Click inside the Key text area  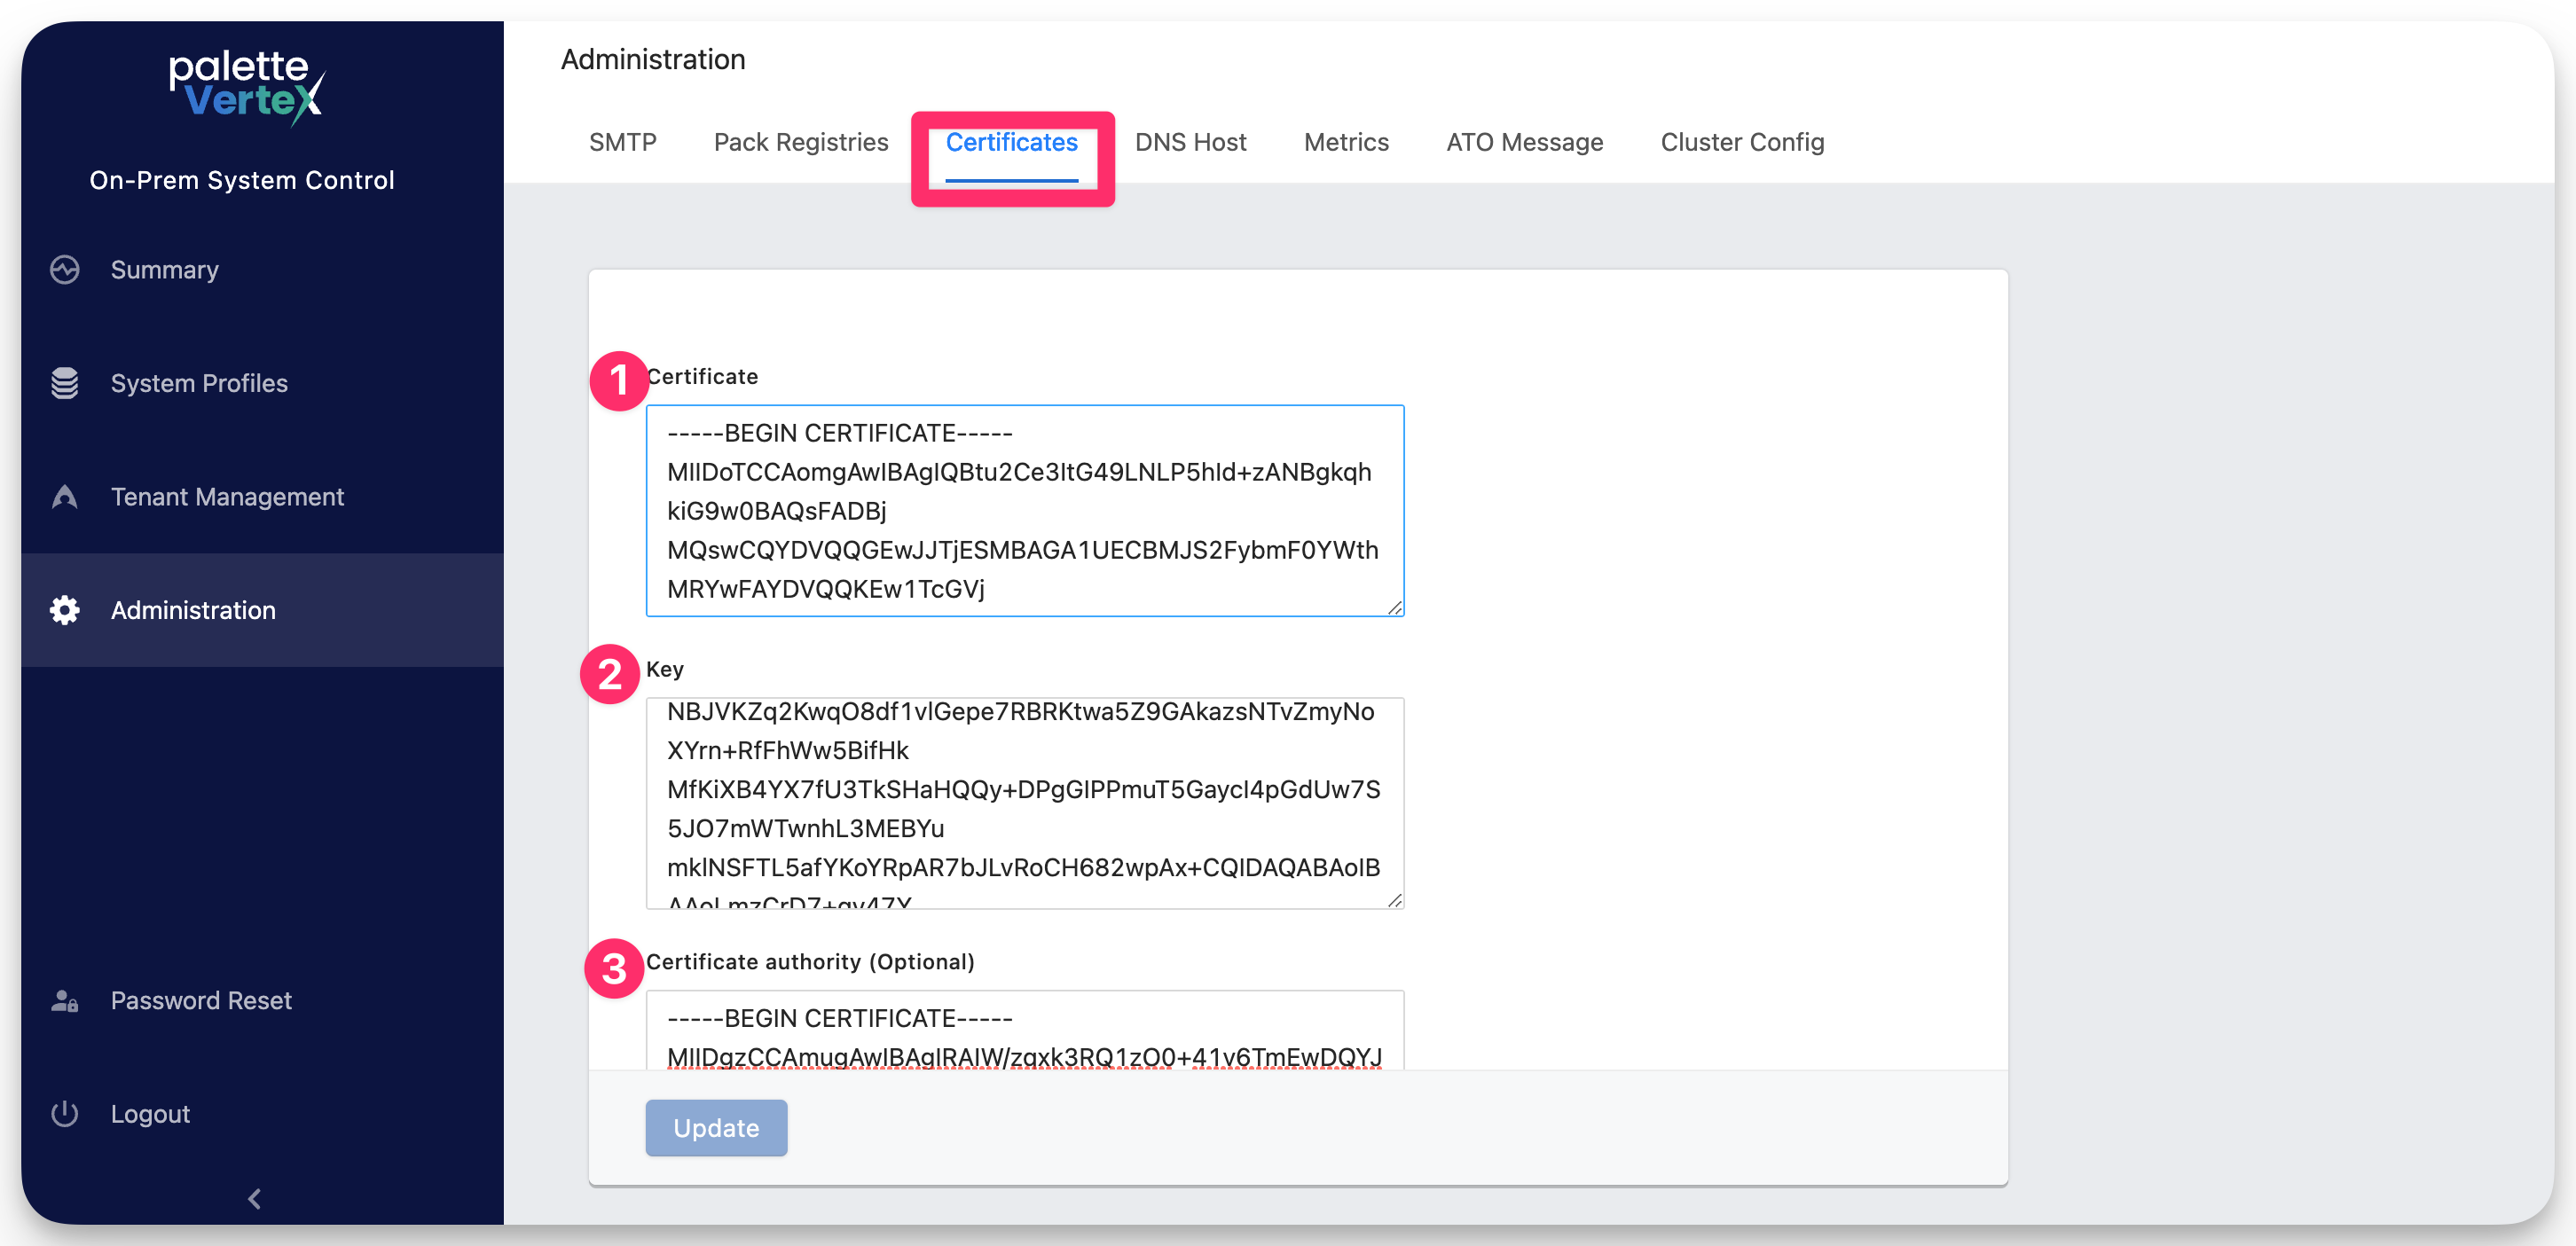[x=1025, y=803]
